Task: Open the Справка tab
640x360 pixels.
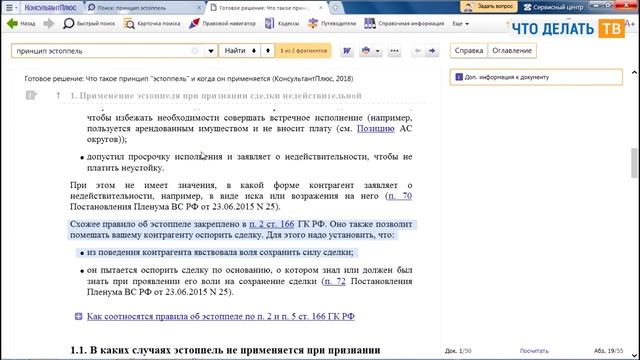Action: tap(469, 51)
